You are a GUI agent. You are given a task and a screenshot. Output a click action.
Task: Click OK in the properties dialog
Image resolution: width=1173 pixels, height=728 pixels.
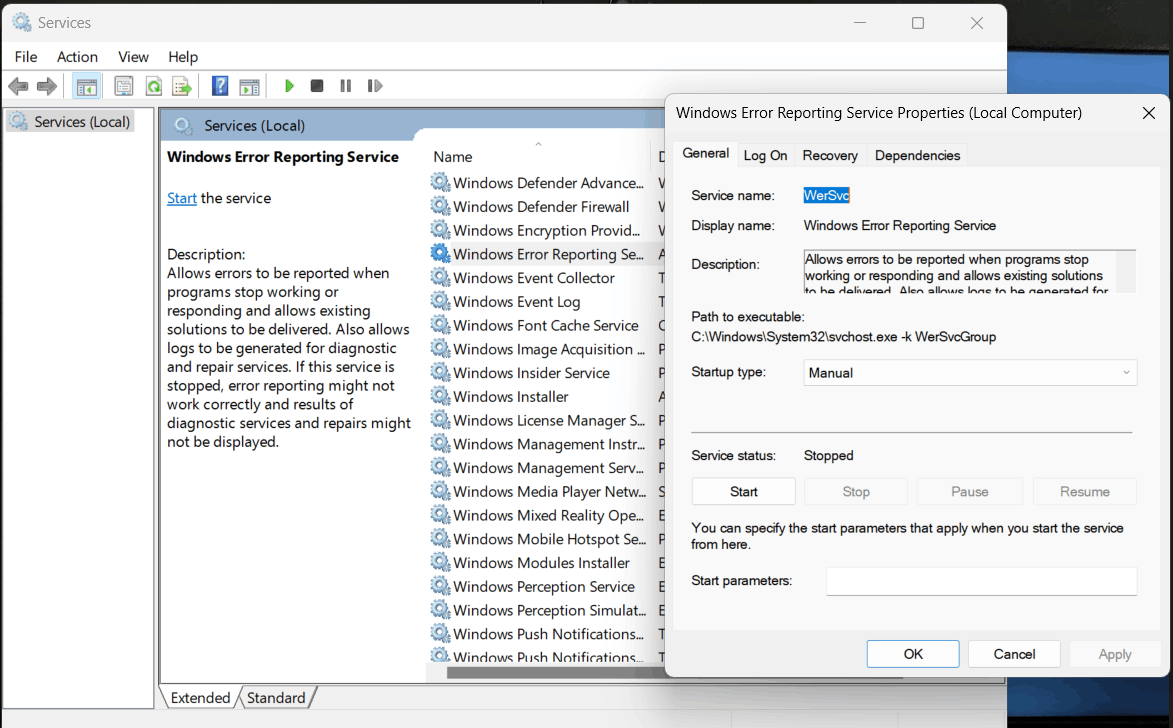click(x=913, y=654)
